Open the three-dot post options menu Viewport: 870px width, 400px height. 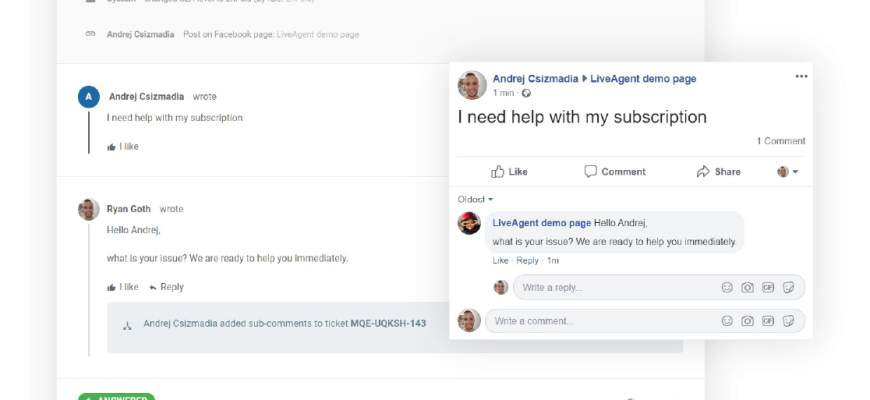coord(801,77)
